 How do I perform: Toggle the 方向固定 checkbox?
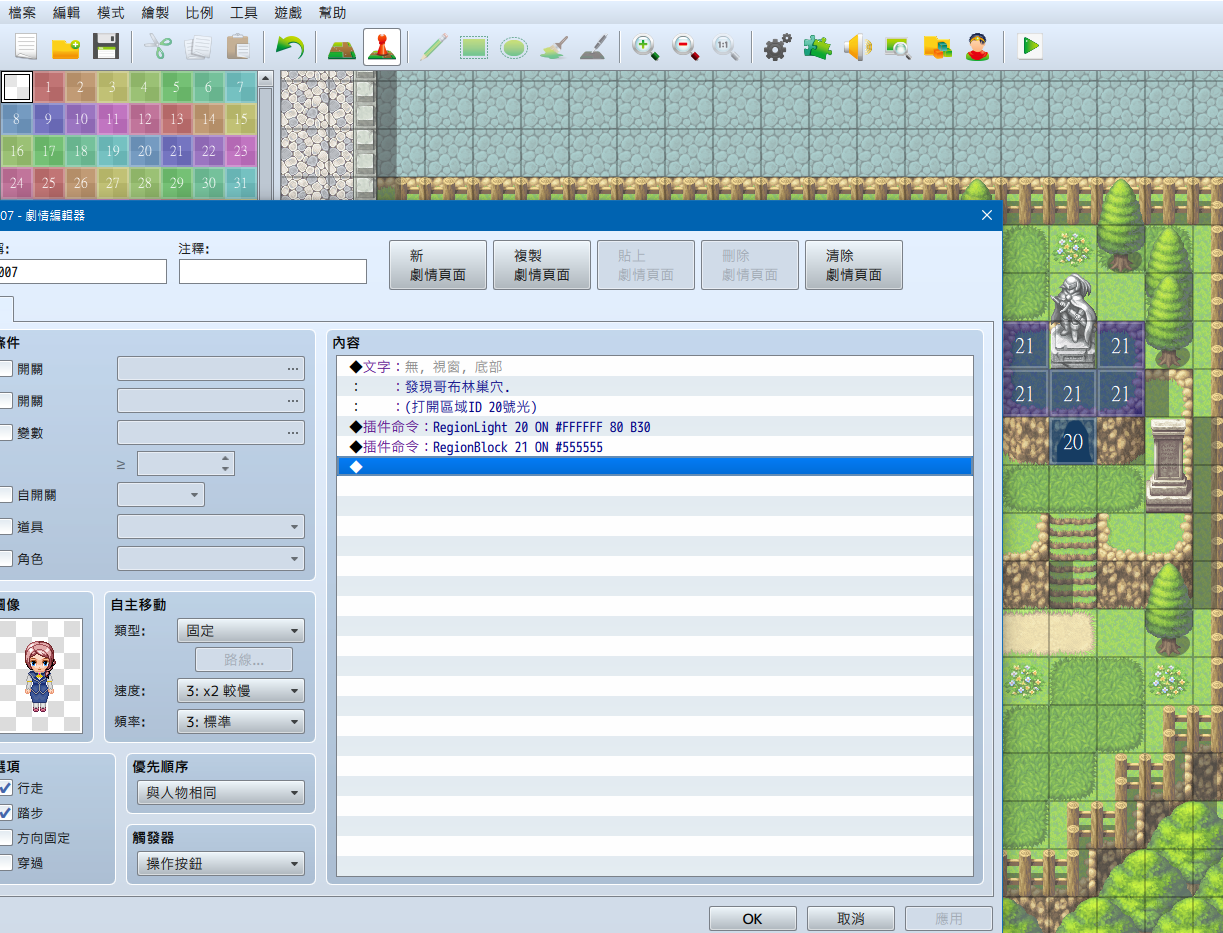pyautogui.click(x=6, y=838)
